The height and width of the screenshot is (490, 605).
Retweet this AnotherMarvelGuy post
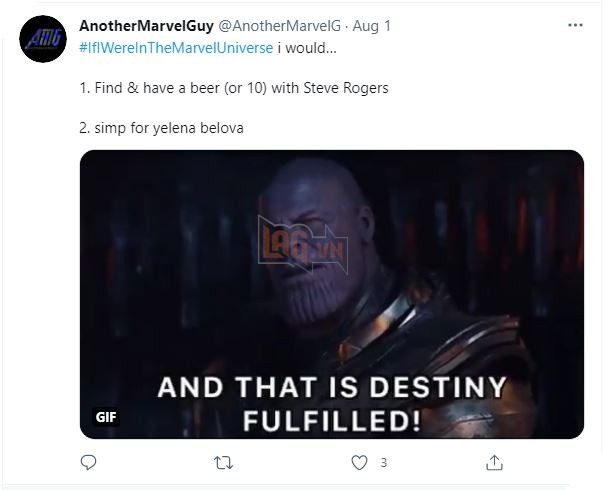[x=224, y=463]
